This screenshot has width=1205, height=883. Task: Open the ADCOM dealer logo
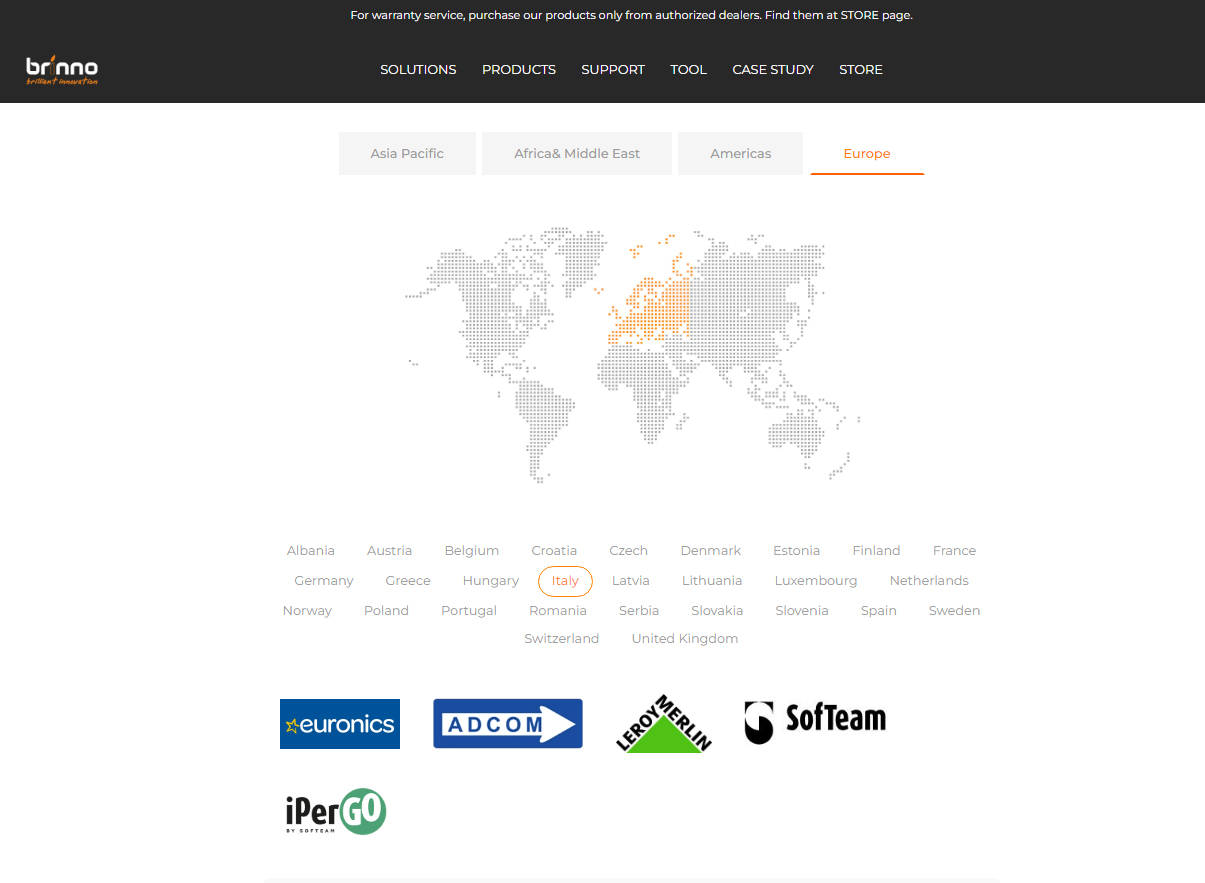click(x=507, y=724)
